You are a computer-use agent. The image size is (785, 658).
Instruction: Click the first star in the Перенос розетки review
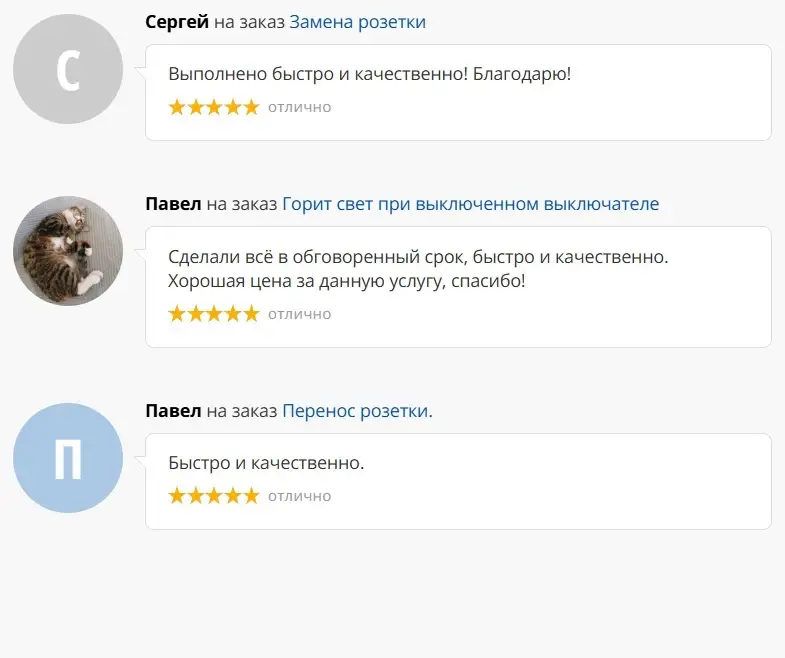178,496
